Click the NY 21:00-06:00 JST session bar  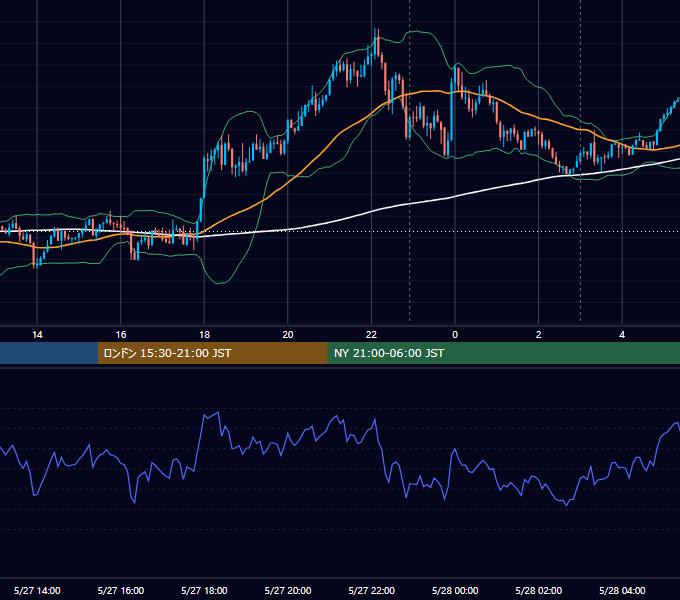pos(503,353)
